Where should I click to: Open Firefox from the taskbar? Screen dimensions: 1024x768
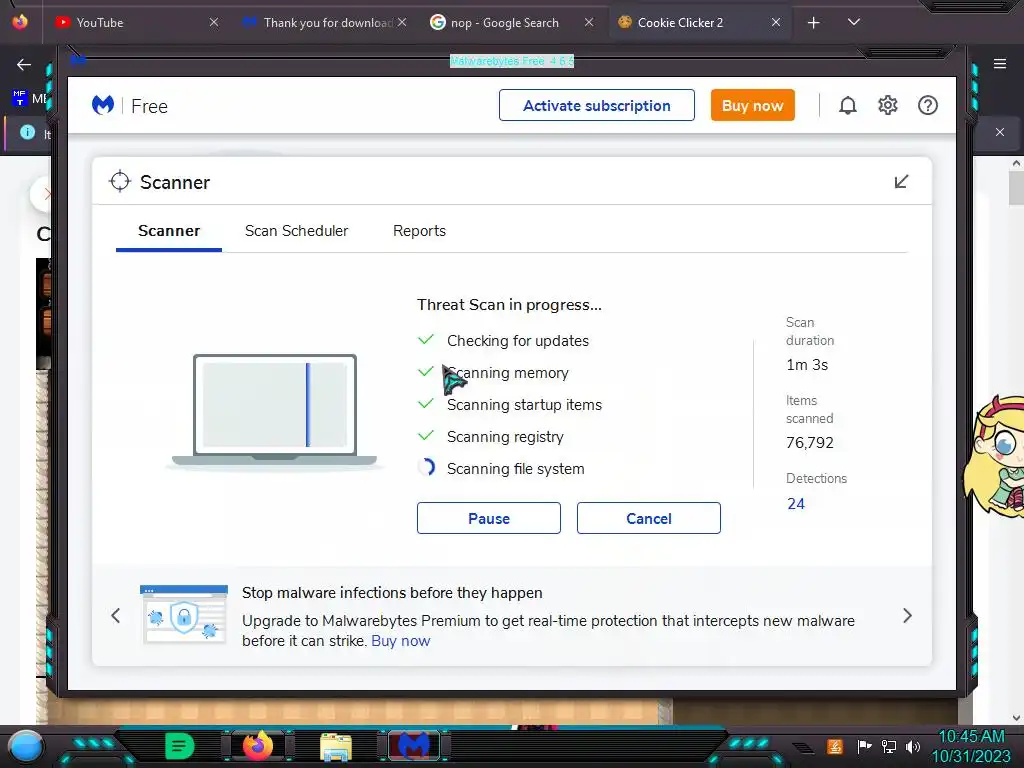tap(257, 746)
